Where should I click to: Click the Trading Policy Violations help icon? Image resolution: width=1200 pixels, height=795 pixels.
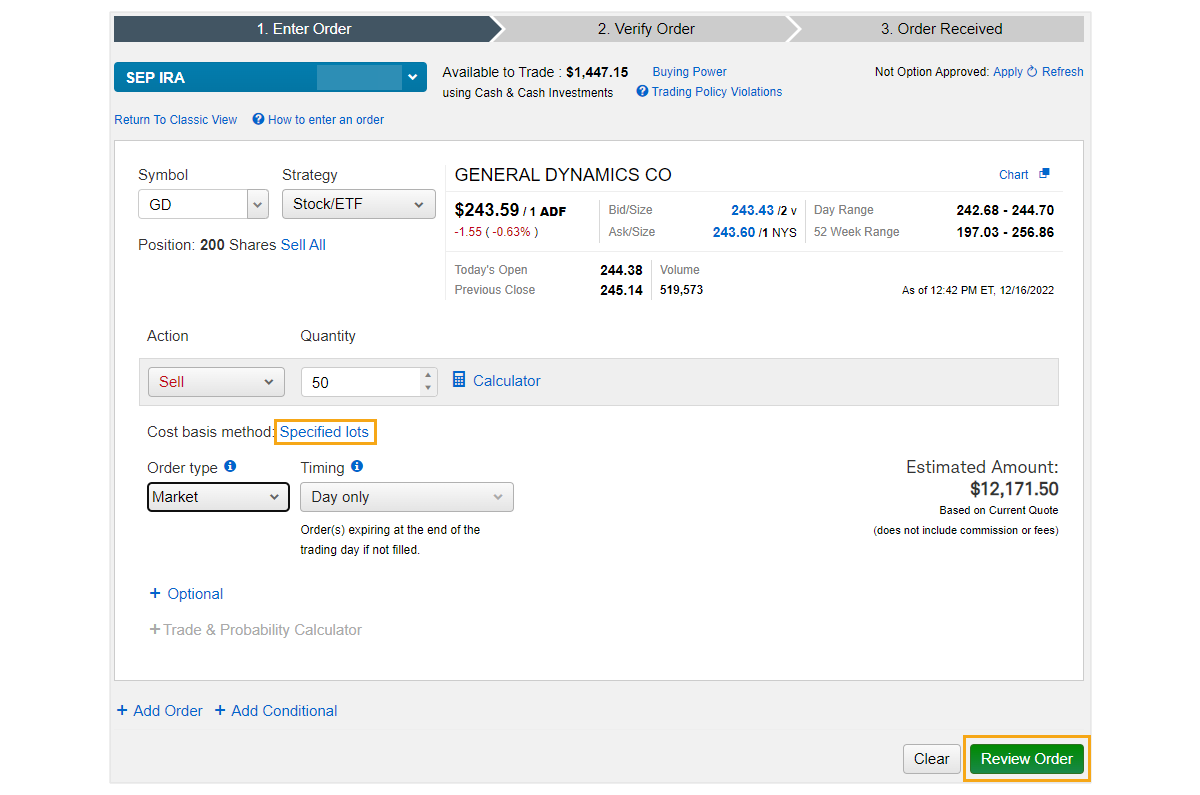pos(642,91)
